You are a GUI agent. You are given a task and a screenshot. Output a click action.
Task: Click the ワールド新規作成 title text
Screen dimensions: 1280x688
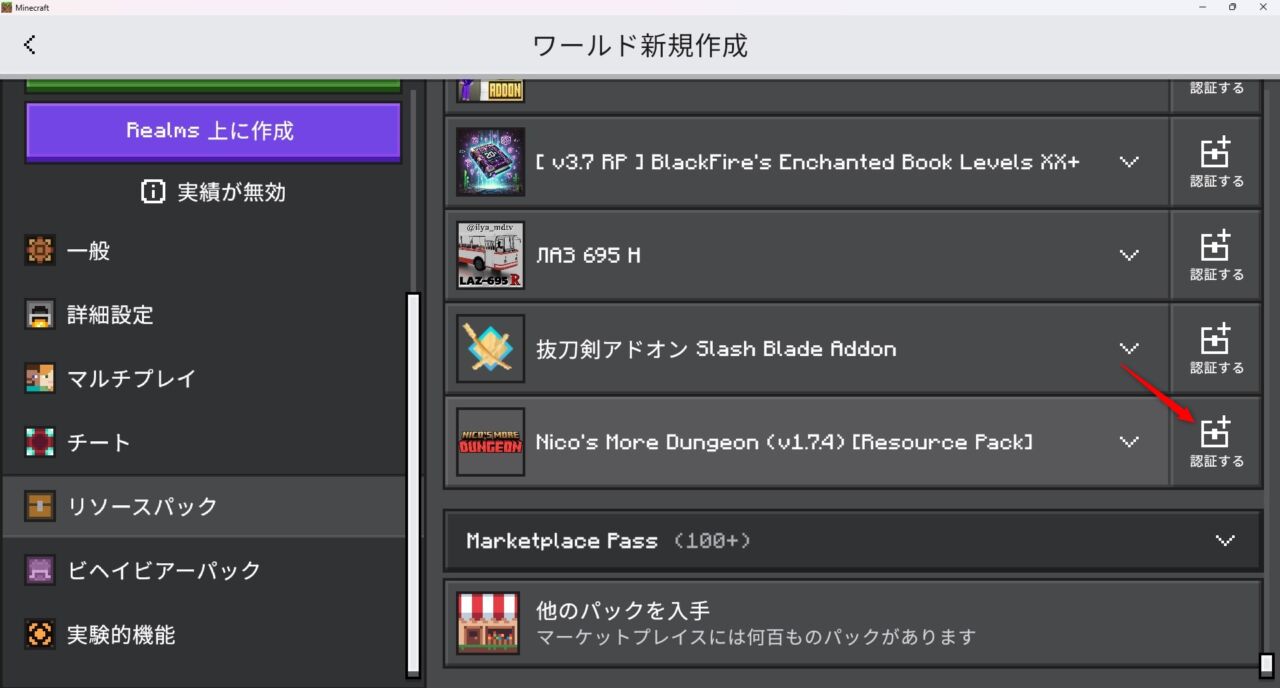640,46
